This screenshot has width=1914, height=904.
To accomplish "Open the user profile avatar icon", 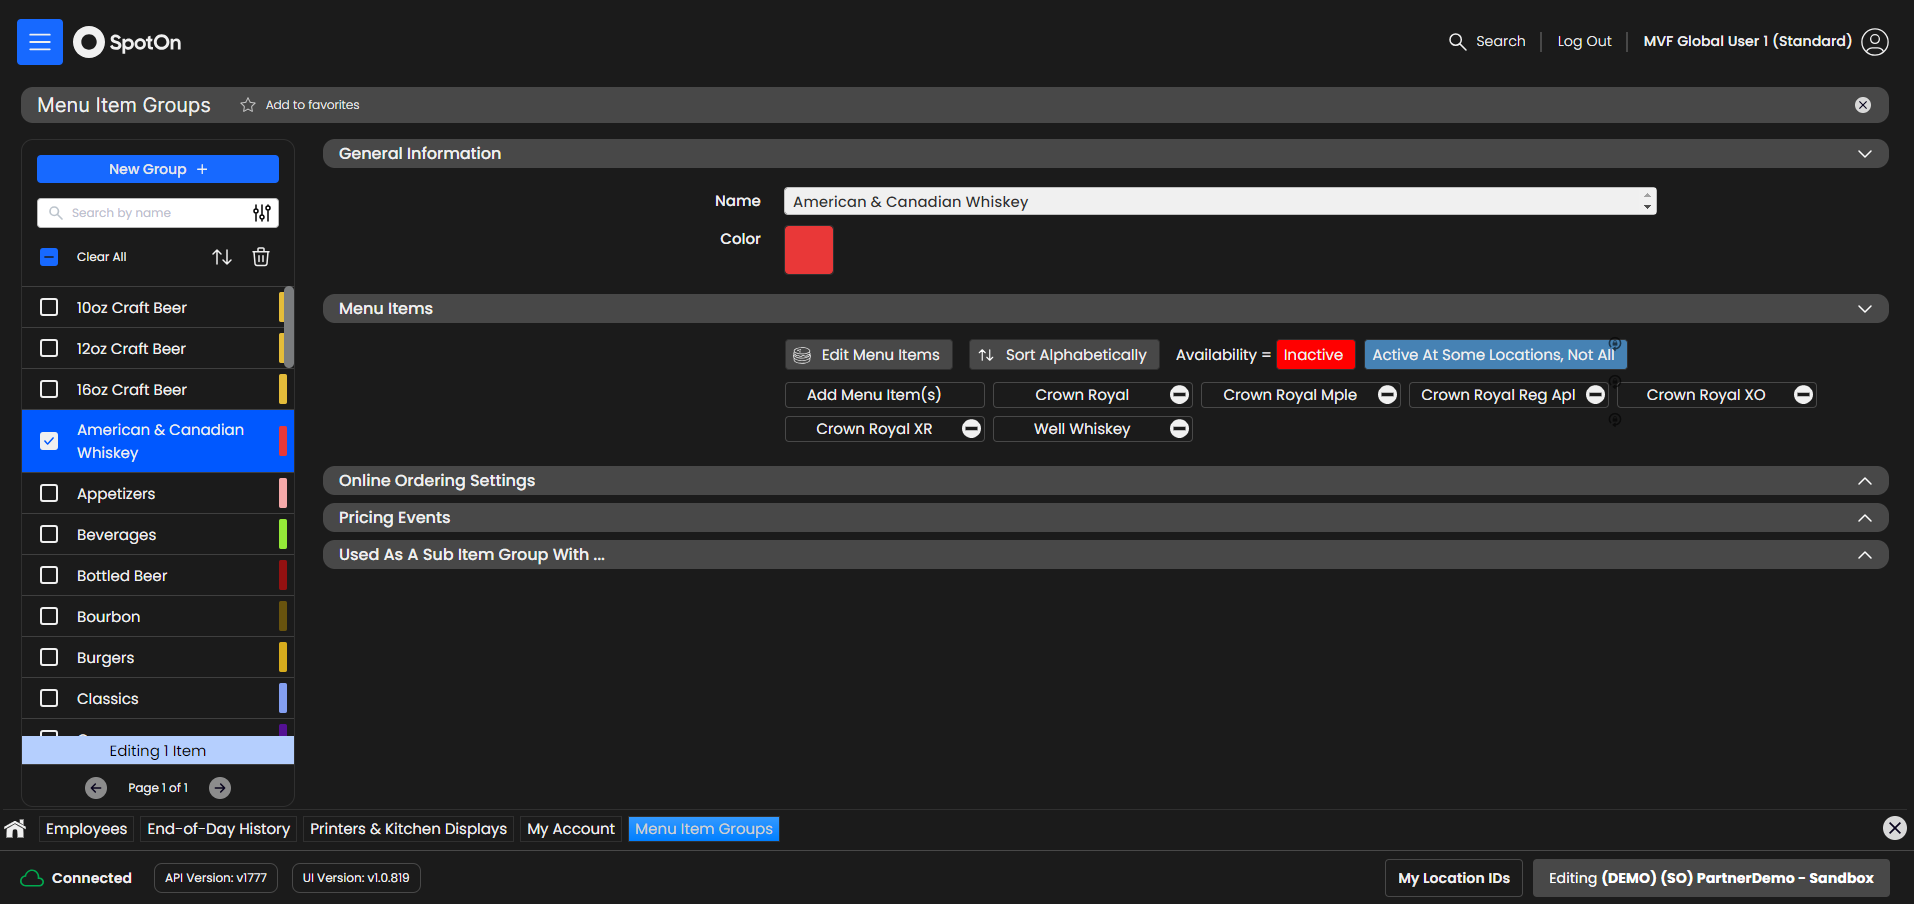I will [x=1875, y=41].
